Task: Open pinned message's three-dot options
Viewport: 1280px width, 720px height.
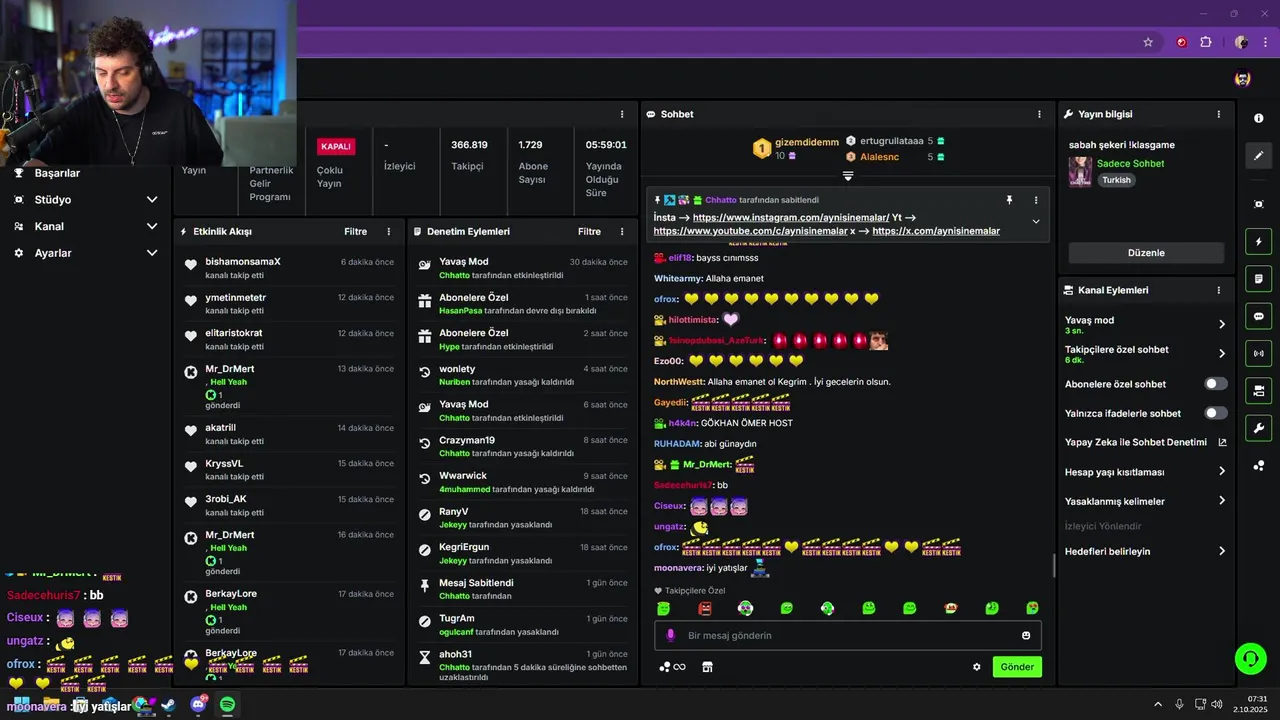Action: tap(1036, 200)
